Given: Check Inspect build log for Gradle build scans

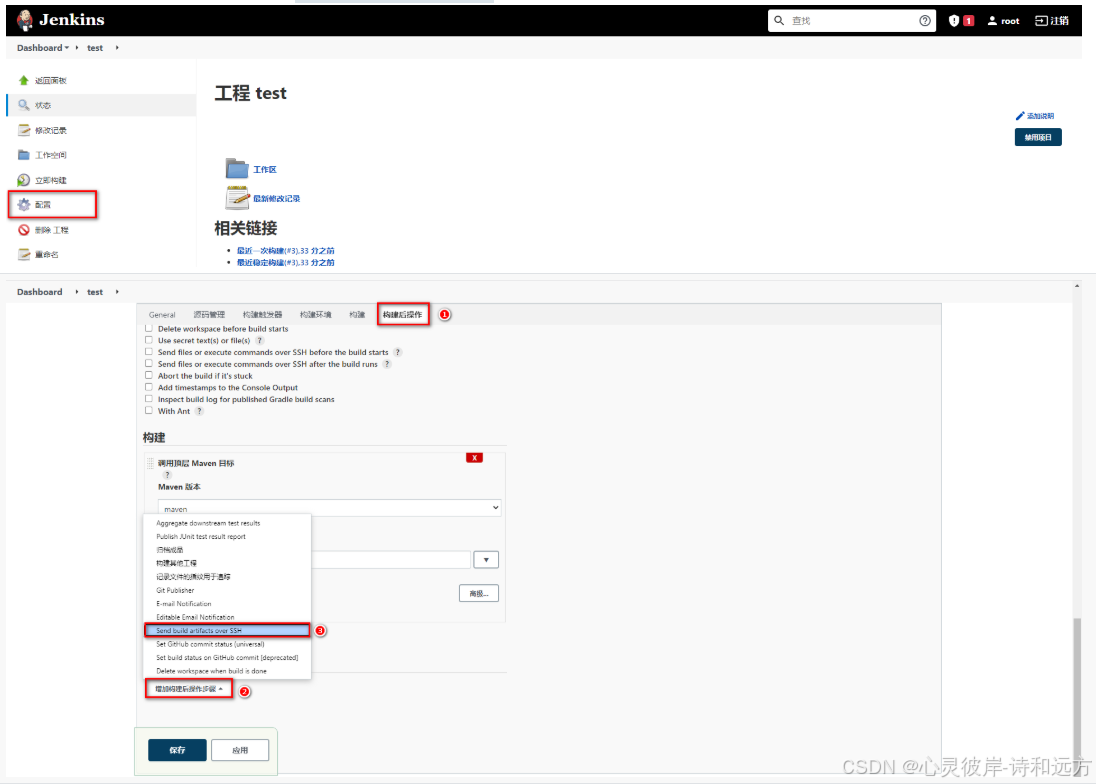Looking at the screenshot, I should [149, 399].
